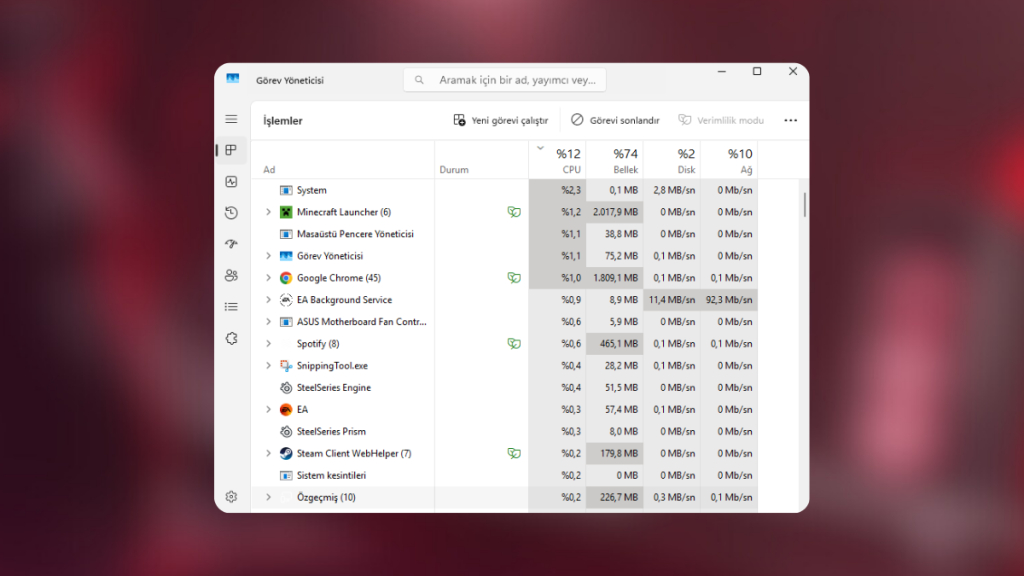Image resolution: width=1024 pixels, height=576 pixels.
Task: Open the App history sidebar icon
Action: tap(231, 213)
